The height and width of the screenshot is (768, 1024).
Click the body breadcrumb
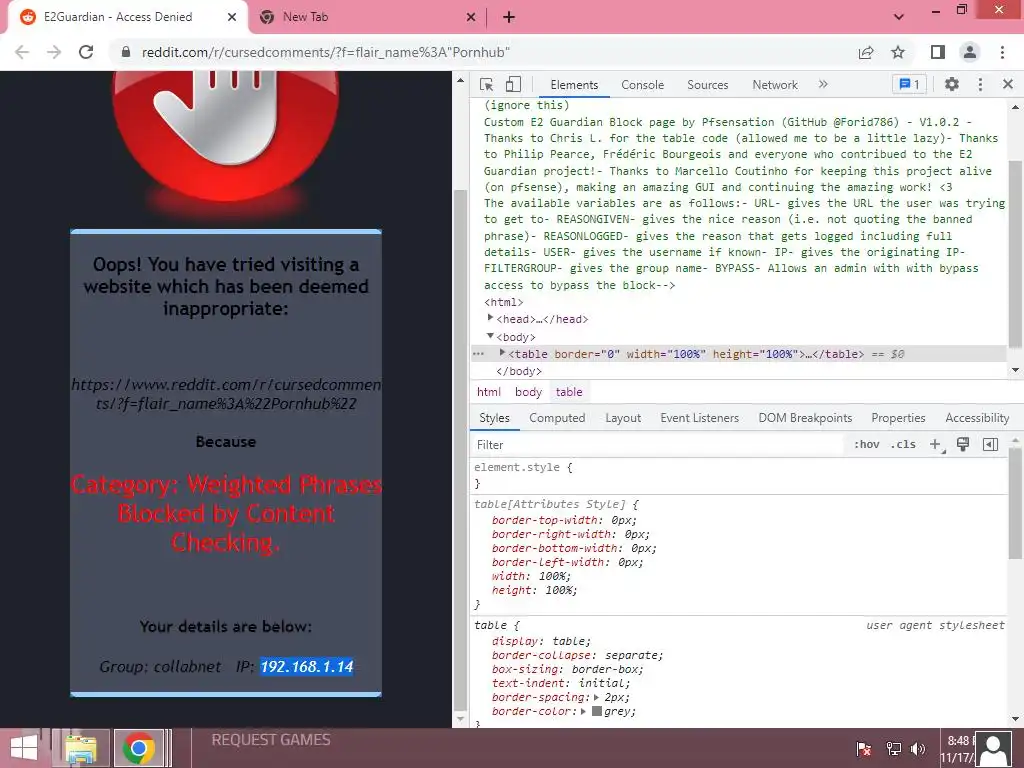528,392
